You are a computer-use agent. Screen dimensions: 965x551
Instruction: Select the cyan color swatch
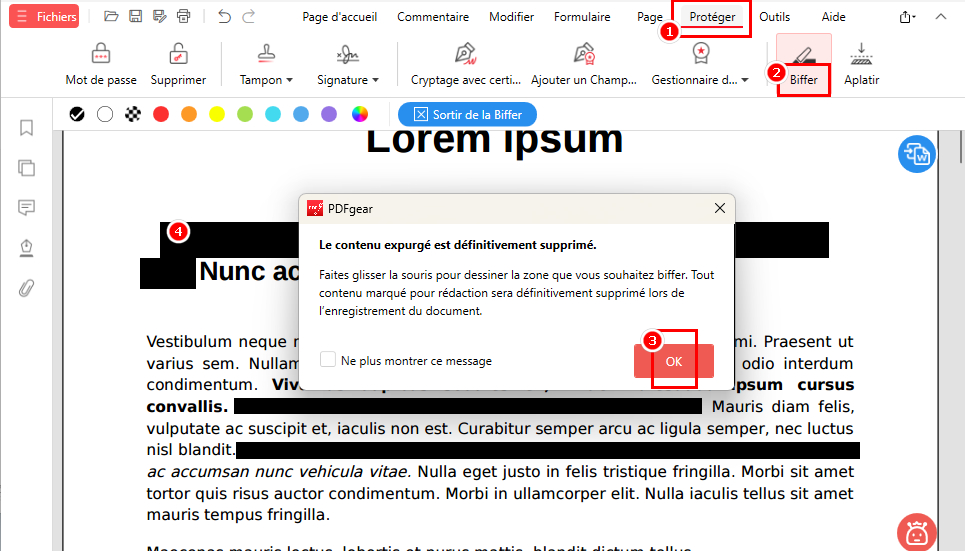[x=273, y=115]
